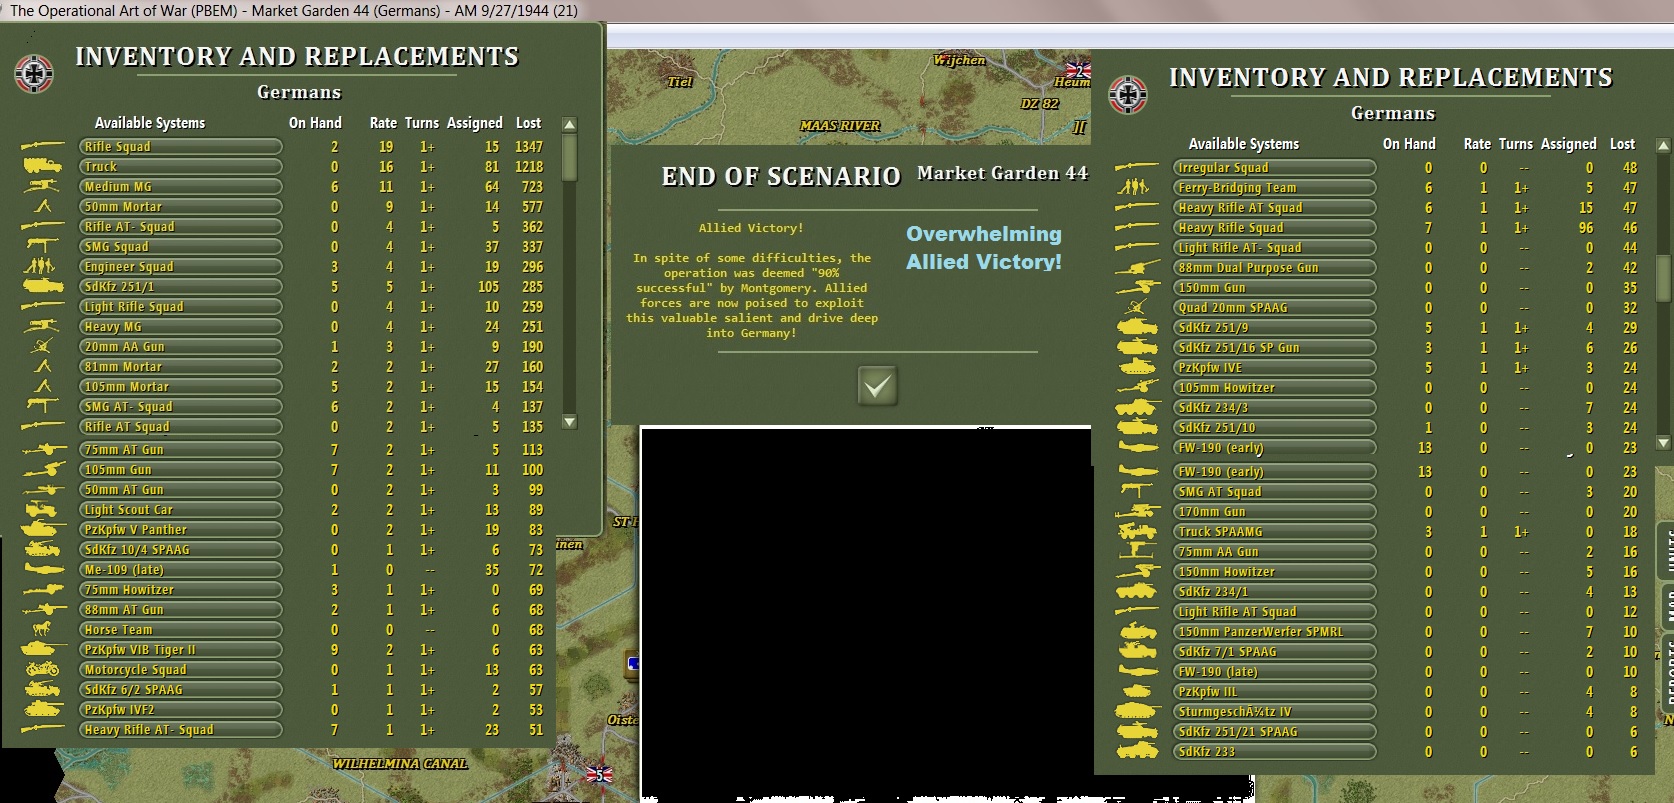This screenshot has height=803, width=1674.
Task: Click the "Allied Victory!" message line
Action: coord(751,228)
